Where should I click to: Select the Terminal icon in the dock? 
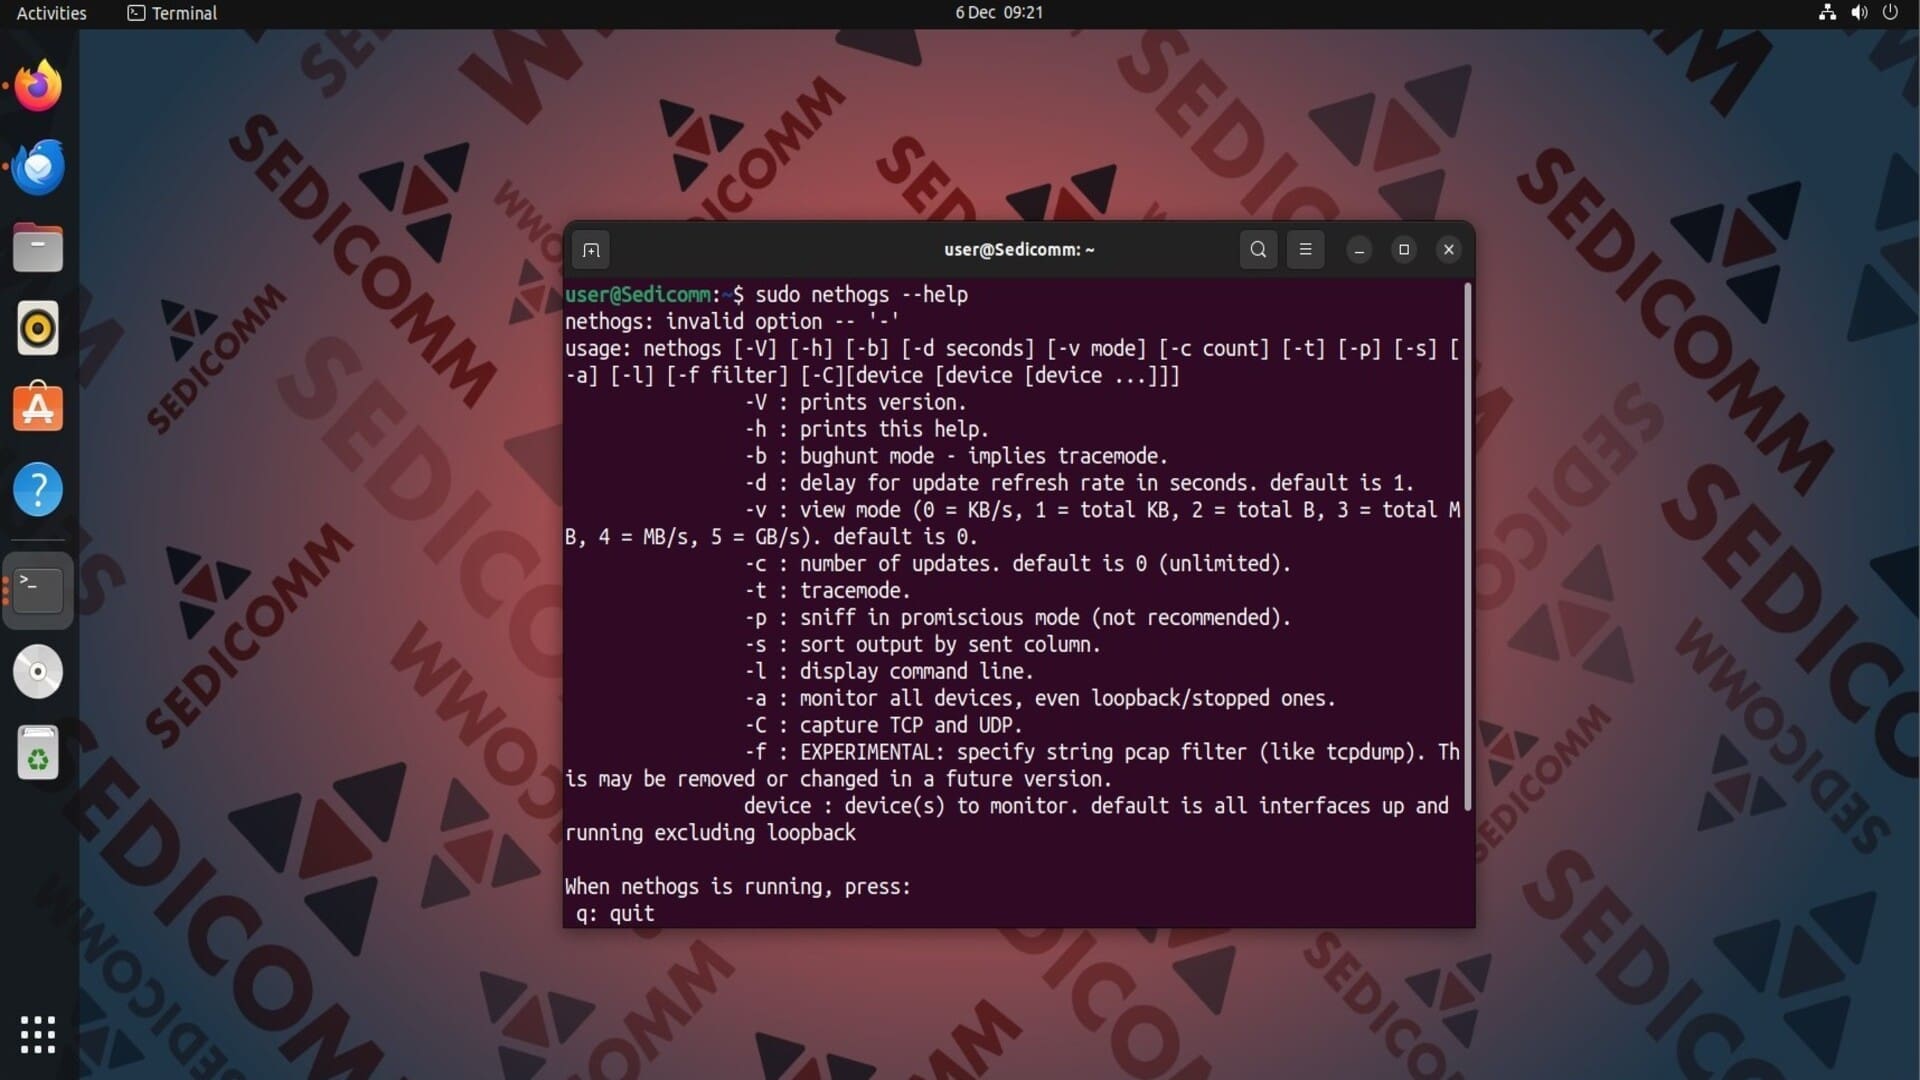[x=38, y=590]
